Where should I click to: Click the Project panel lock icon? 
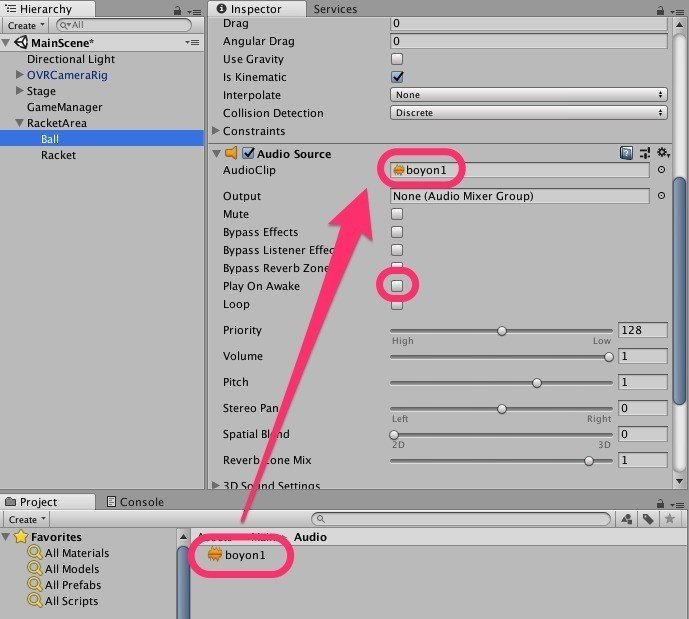tap(660, 503)
